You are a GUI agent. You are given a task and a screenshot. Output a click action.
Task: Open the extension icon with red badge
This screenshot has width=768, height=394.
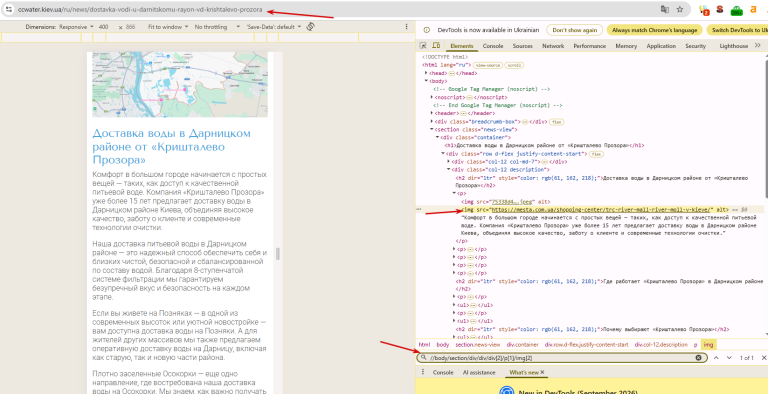704,10
